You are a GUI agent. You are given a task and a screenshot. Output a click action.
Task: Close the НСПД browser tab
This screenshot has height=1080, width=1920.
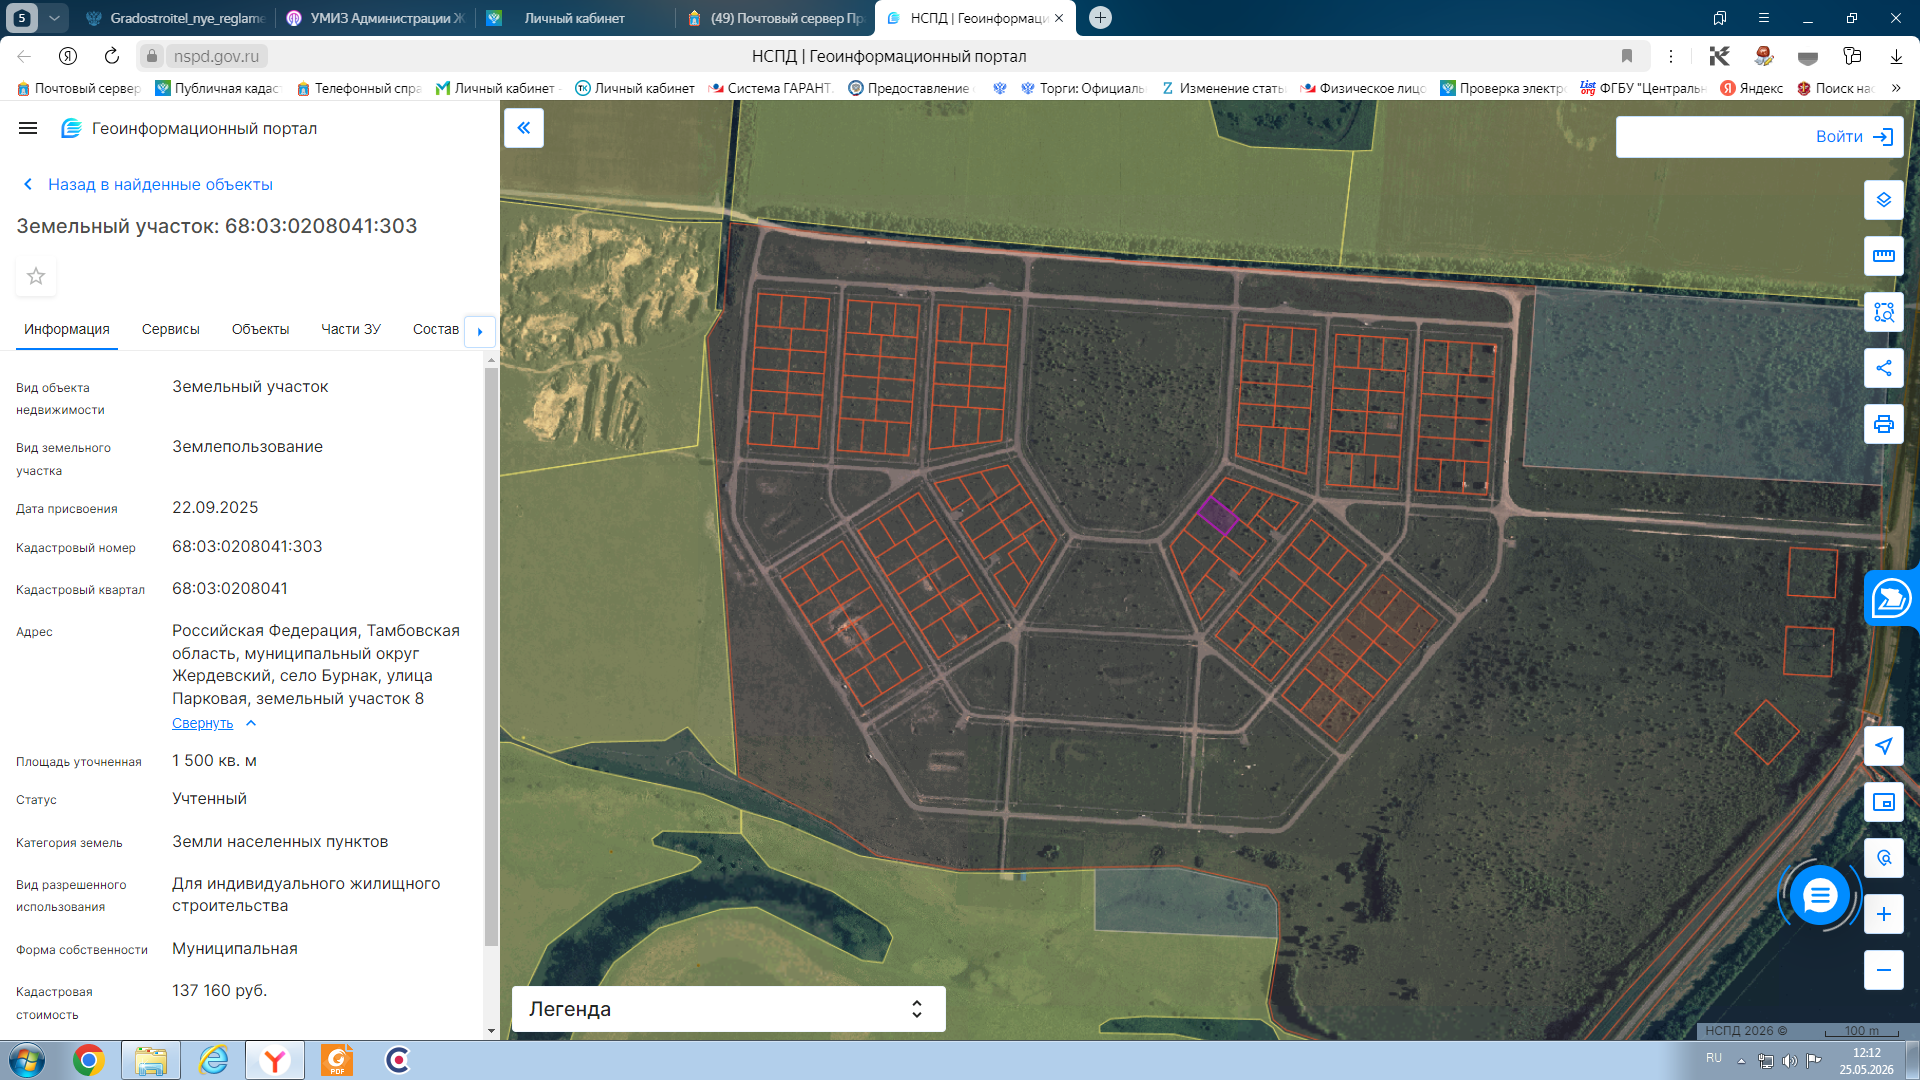tap(1059, 18)
